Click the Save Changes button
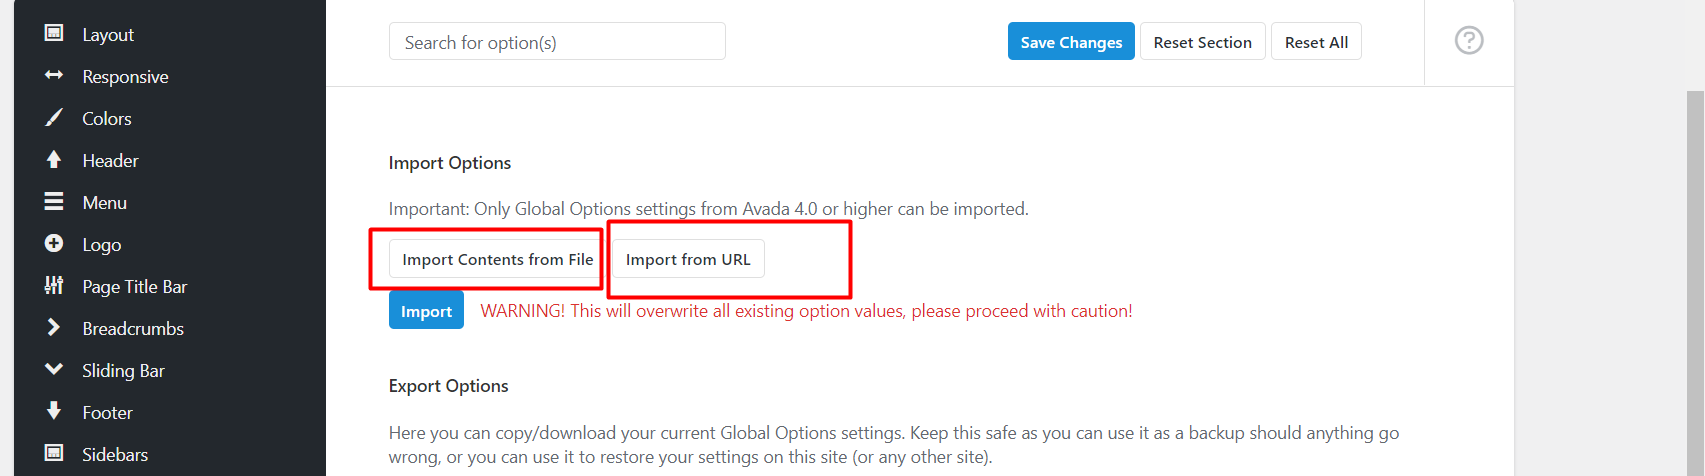The width and height of the screenshot is (1705, 476). 1071,41
